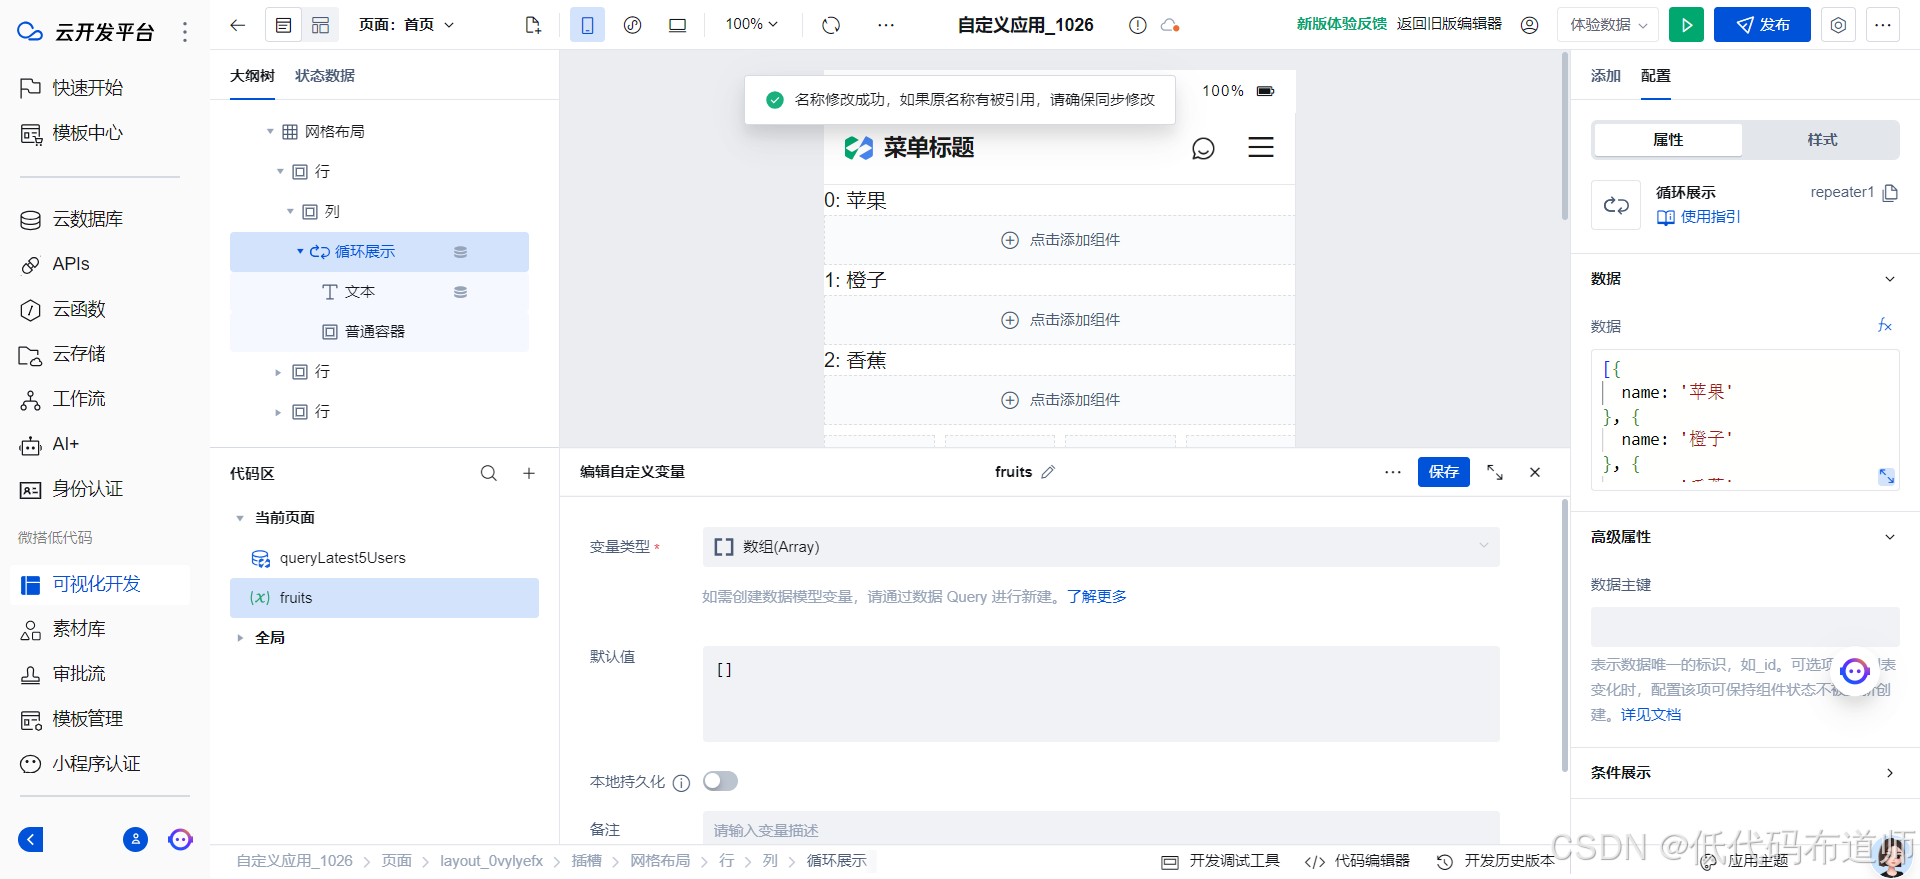Viewport: 1920px width, 879px height.
Task: Close the variable editor panel
Action: [1535, 472]
